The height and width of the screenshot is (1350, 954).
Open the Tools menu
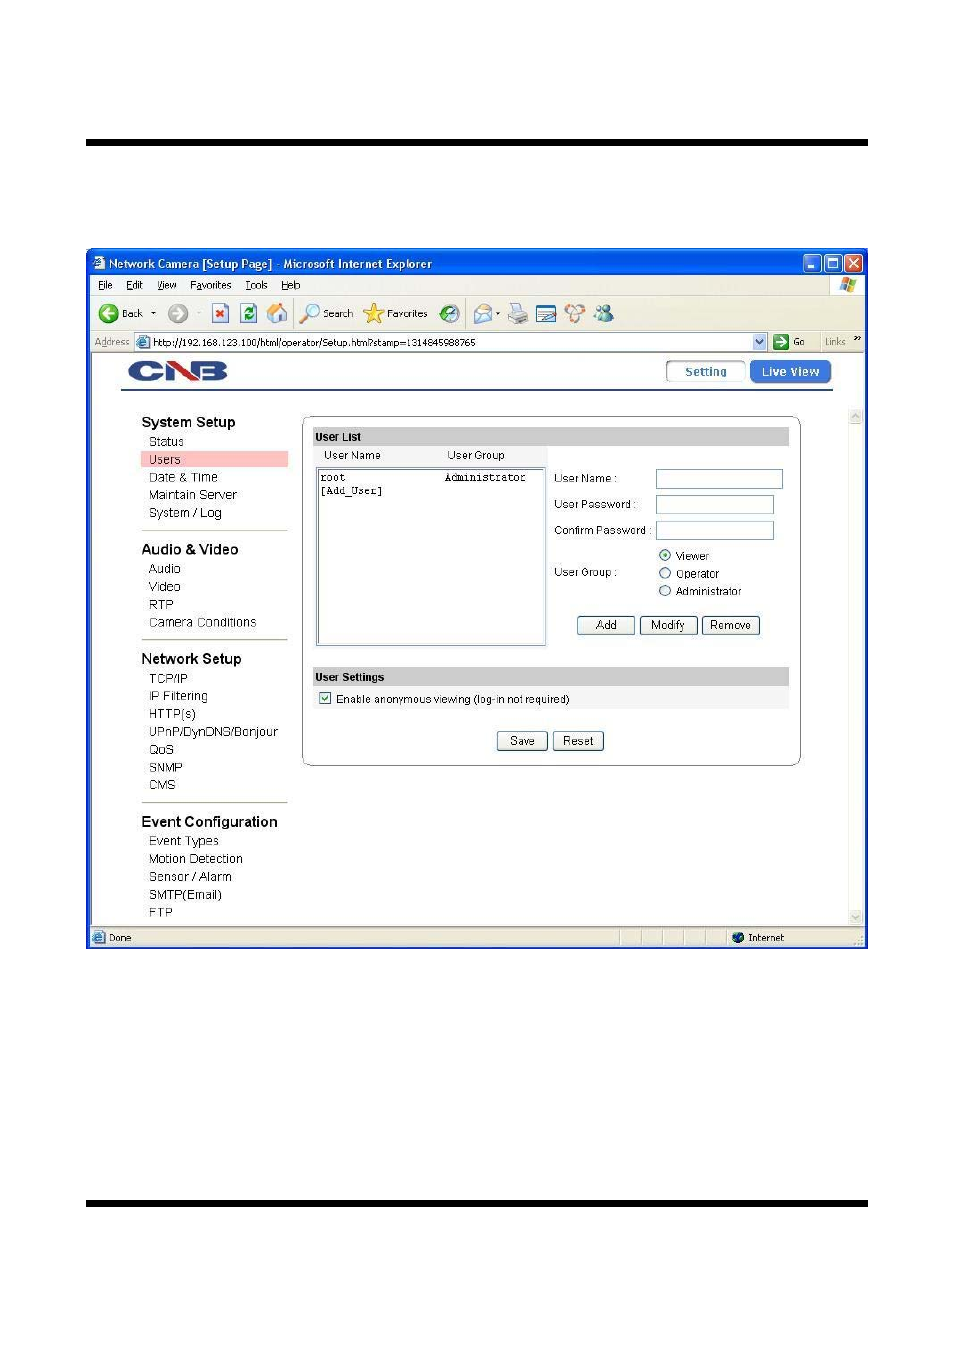tap(256, 286)
